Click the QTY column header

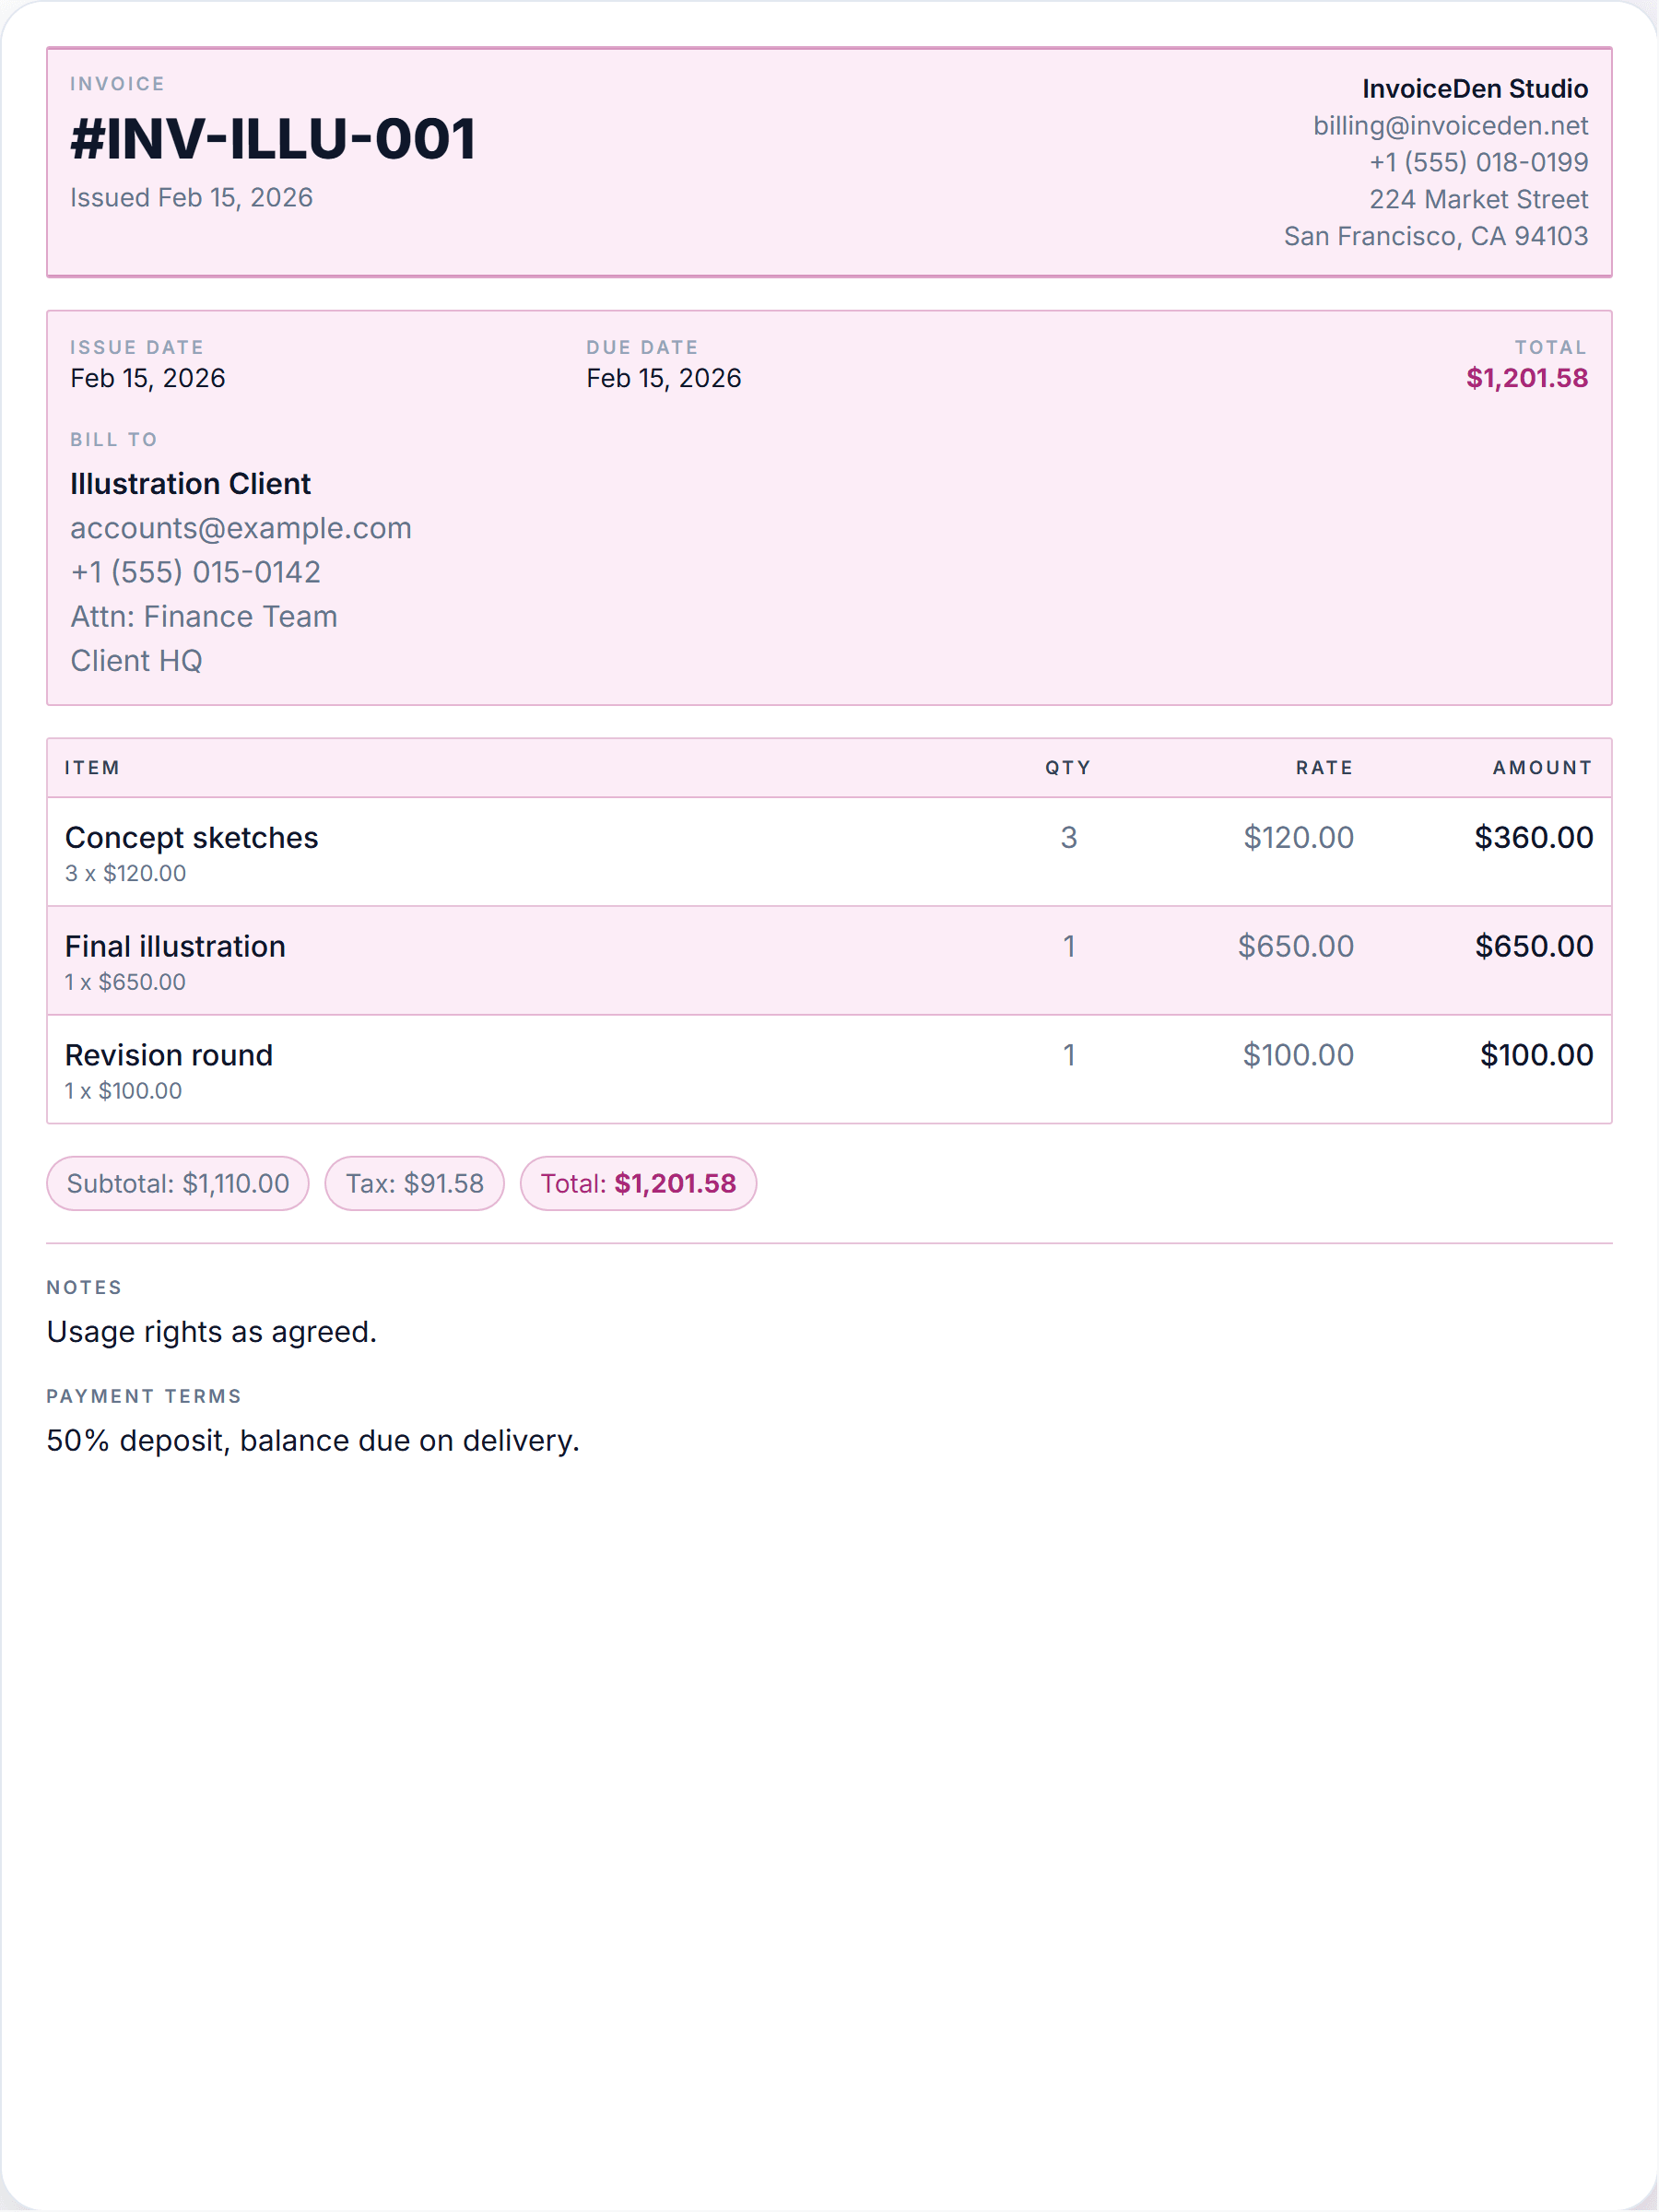tap(1068, 768)
